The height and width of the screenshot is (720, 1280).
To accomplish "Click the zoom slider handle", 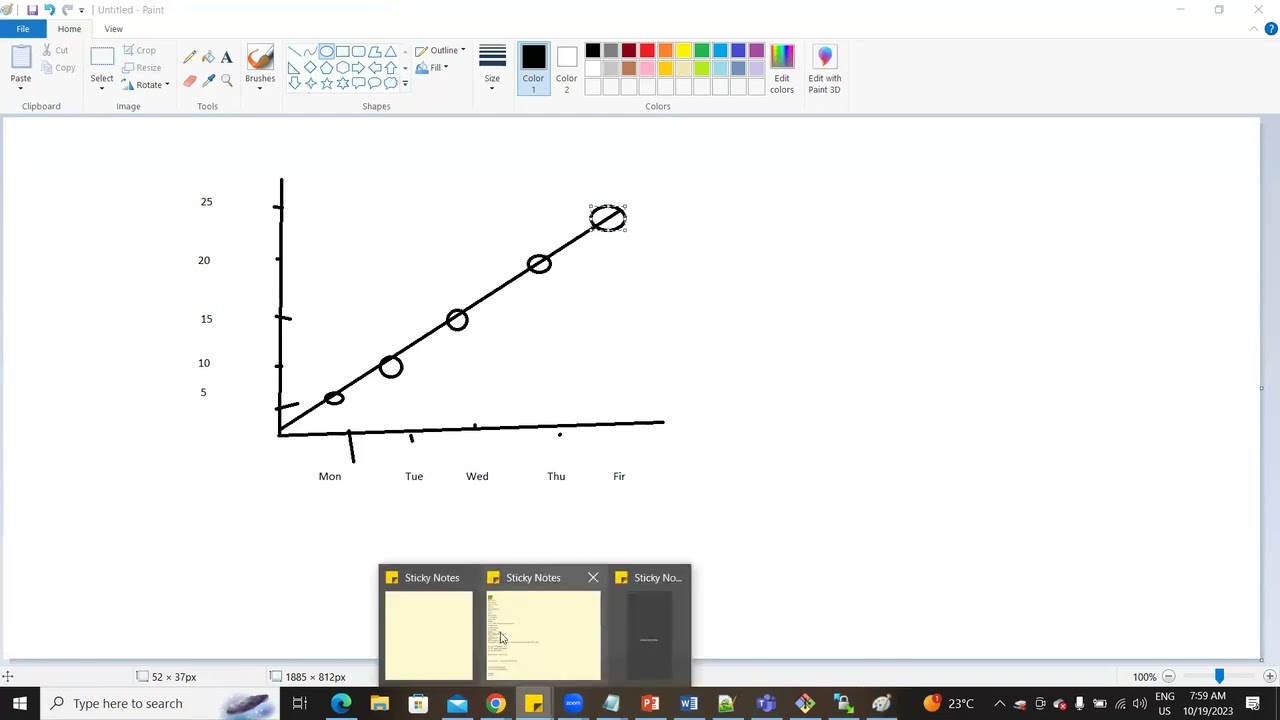I will point(1219,677).
